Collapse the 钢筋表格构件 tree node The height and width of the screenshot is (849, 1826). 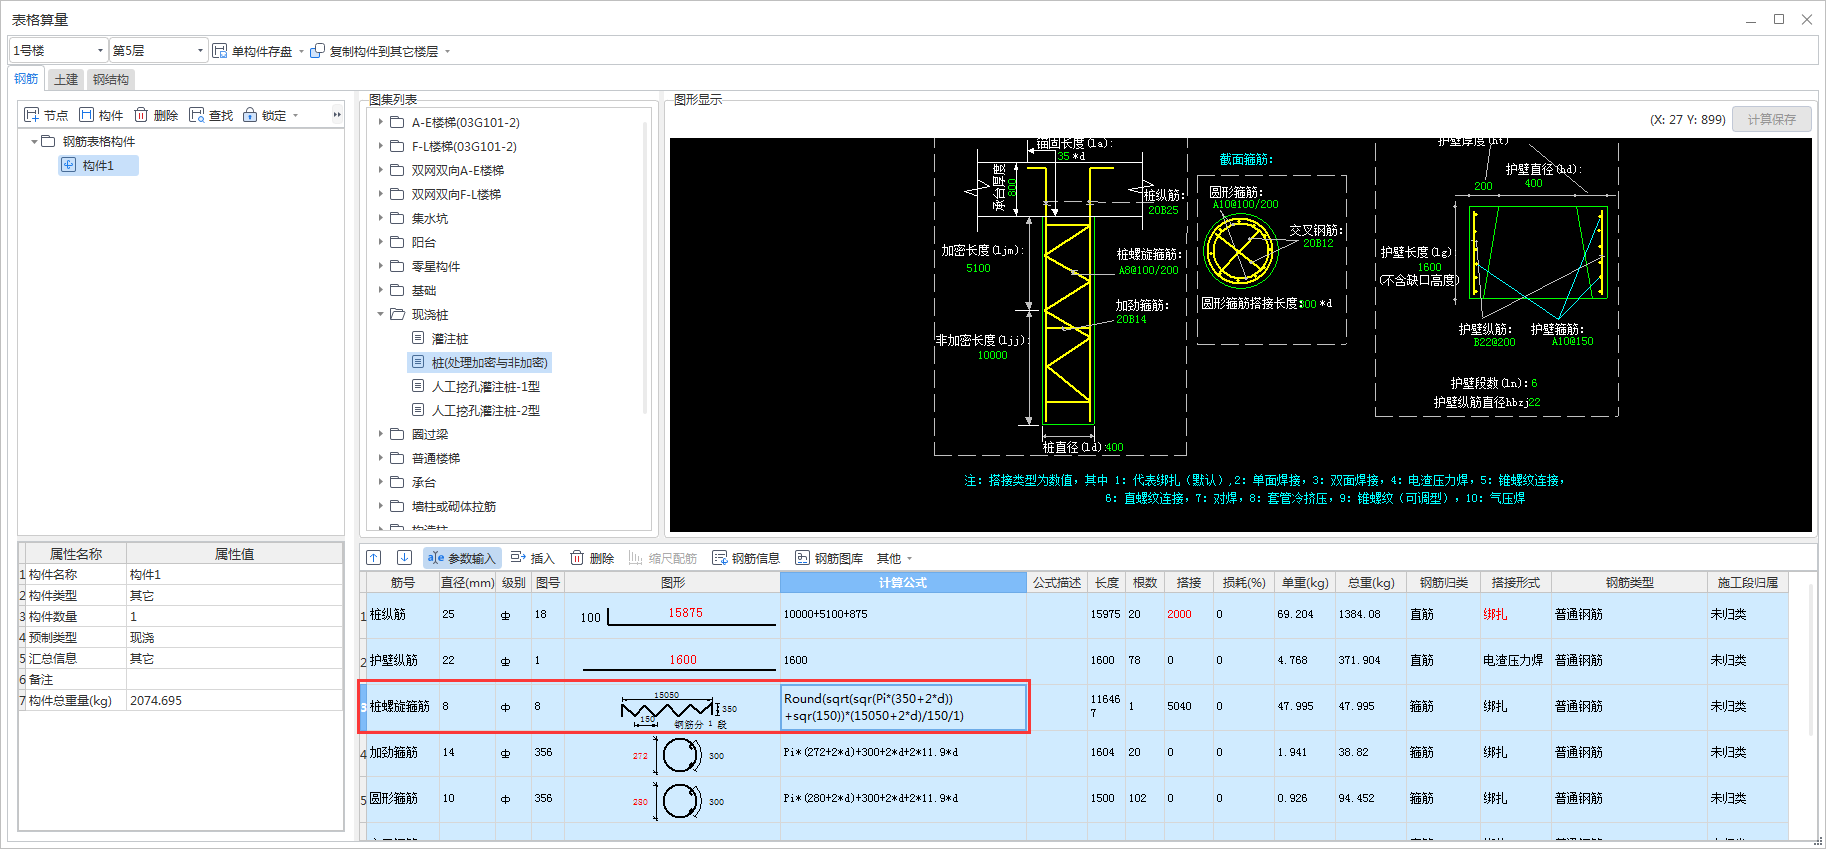34,142
